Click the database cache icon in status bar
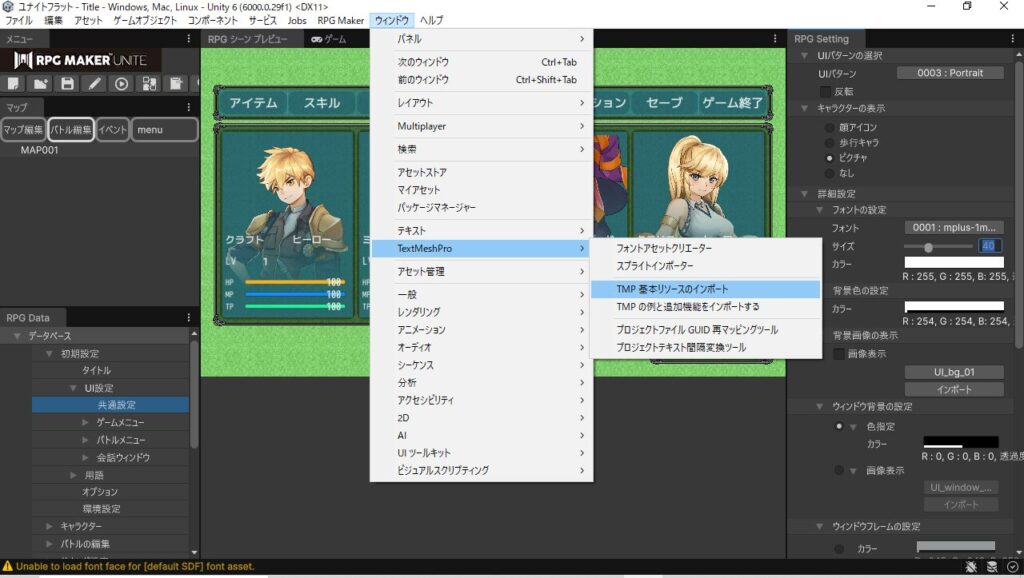The image size is (1024, 578). click(x=992, y=567)
